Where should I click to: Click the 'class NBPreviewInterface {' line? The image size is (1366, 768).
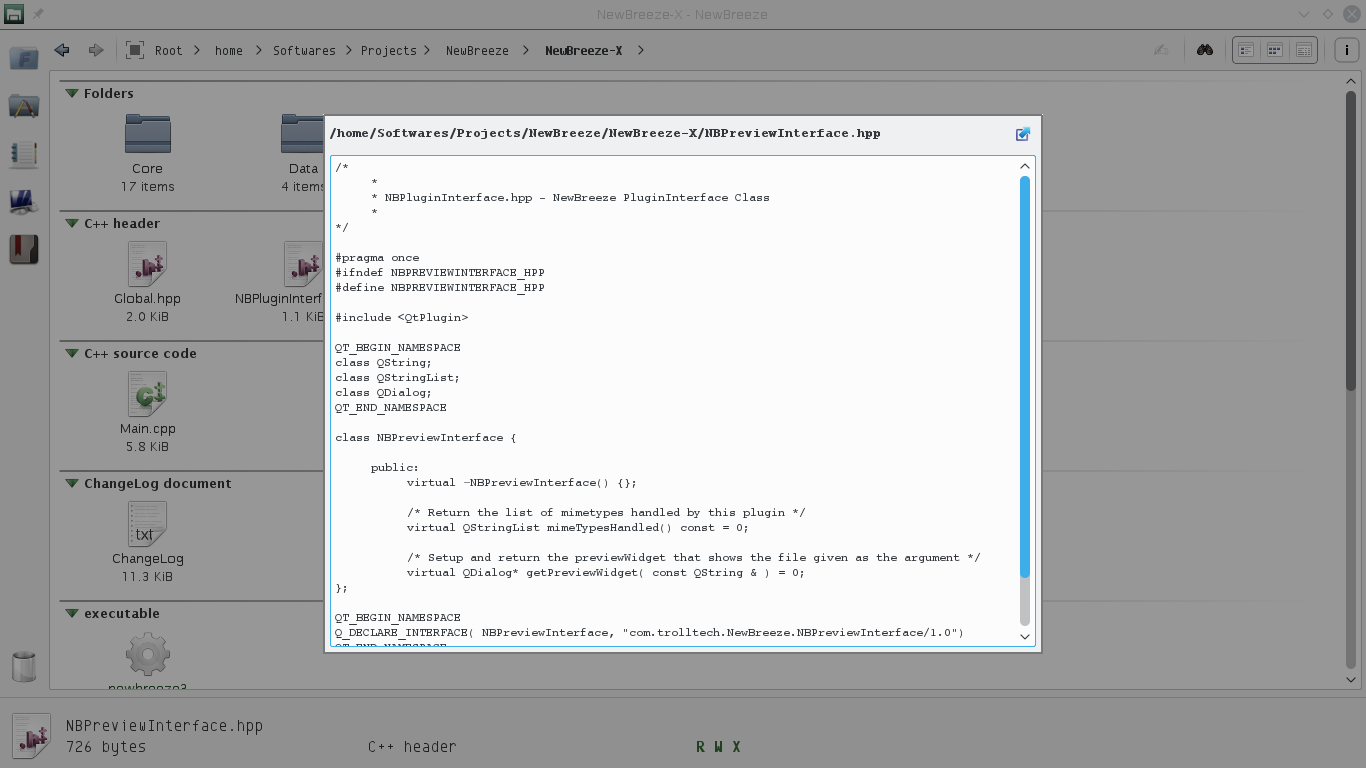pos(426,437)
